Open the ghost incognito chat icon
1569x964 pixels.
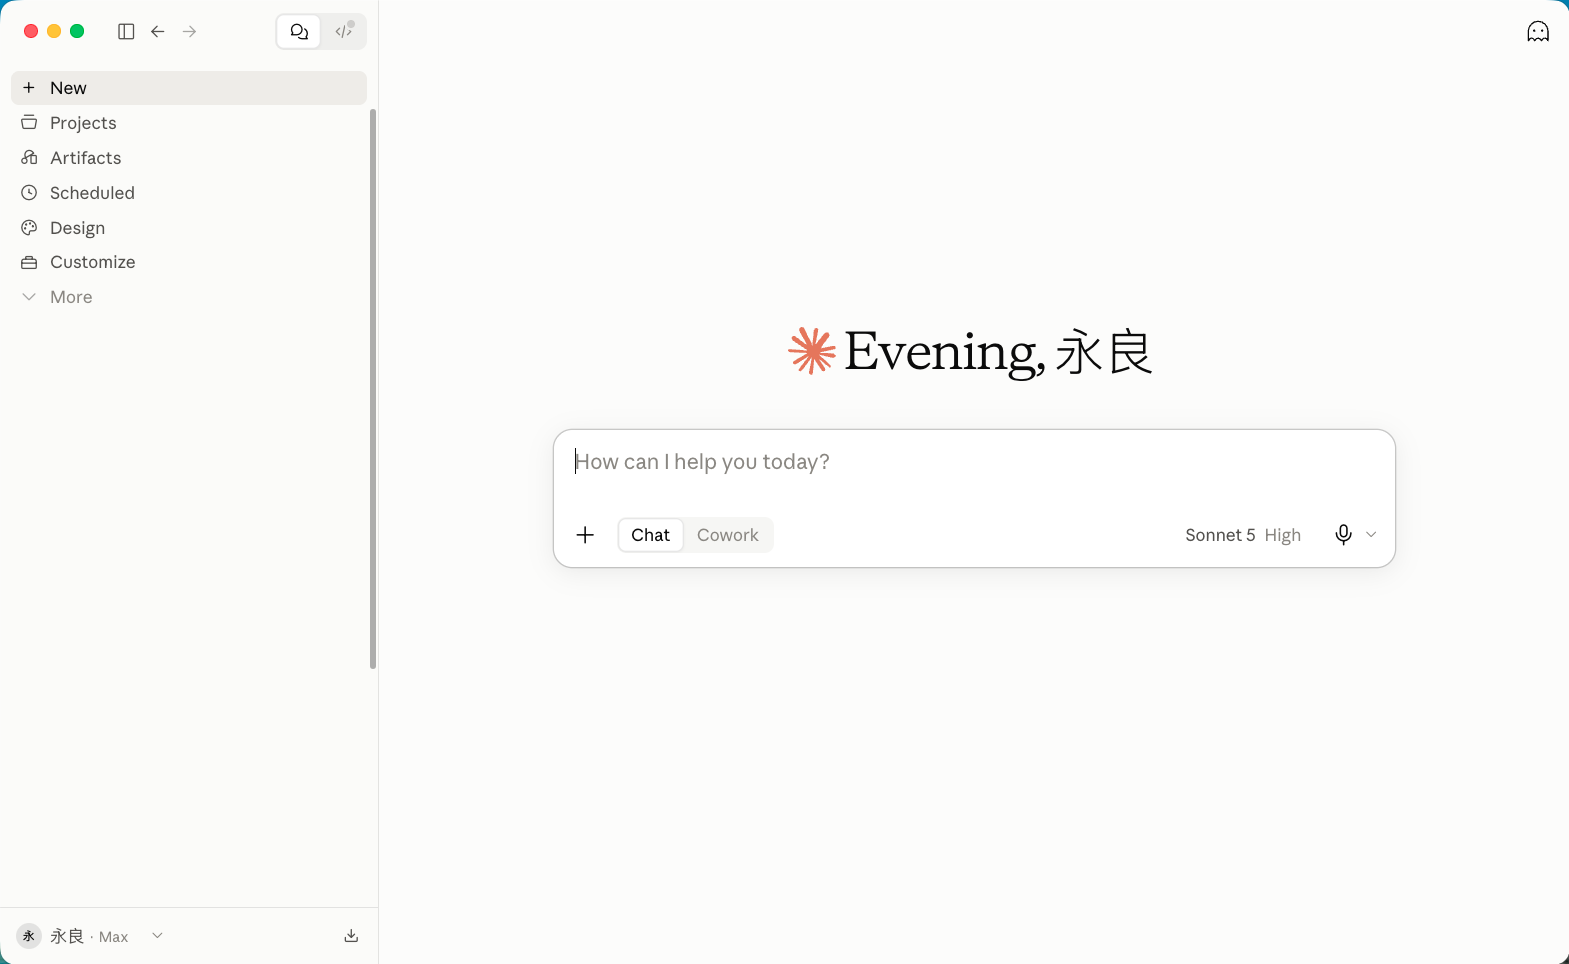[x=1538, y=32]
